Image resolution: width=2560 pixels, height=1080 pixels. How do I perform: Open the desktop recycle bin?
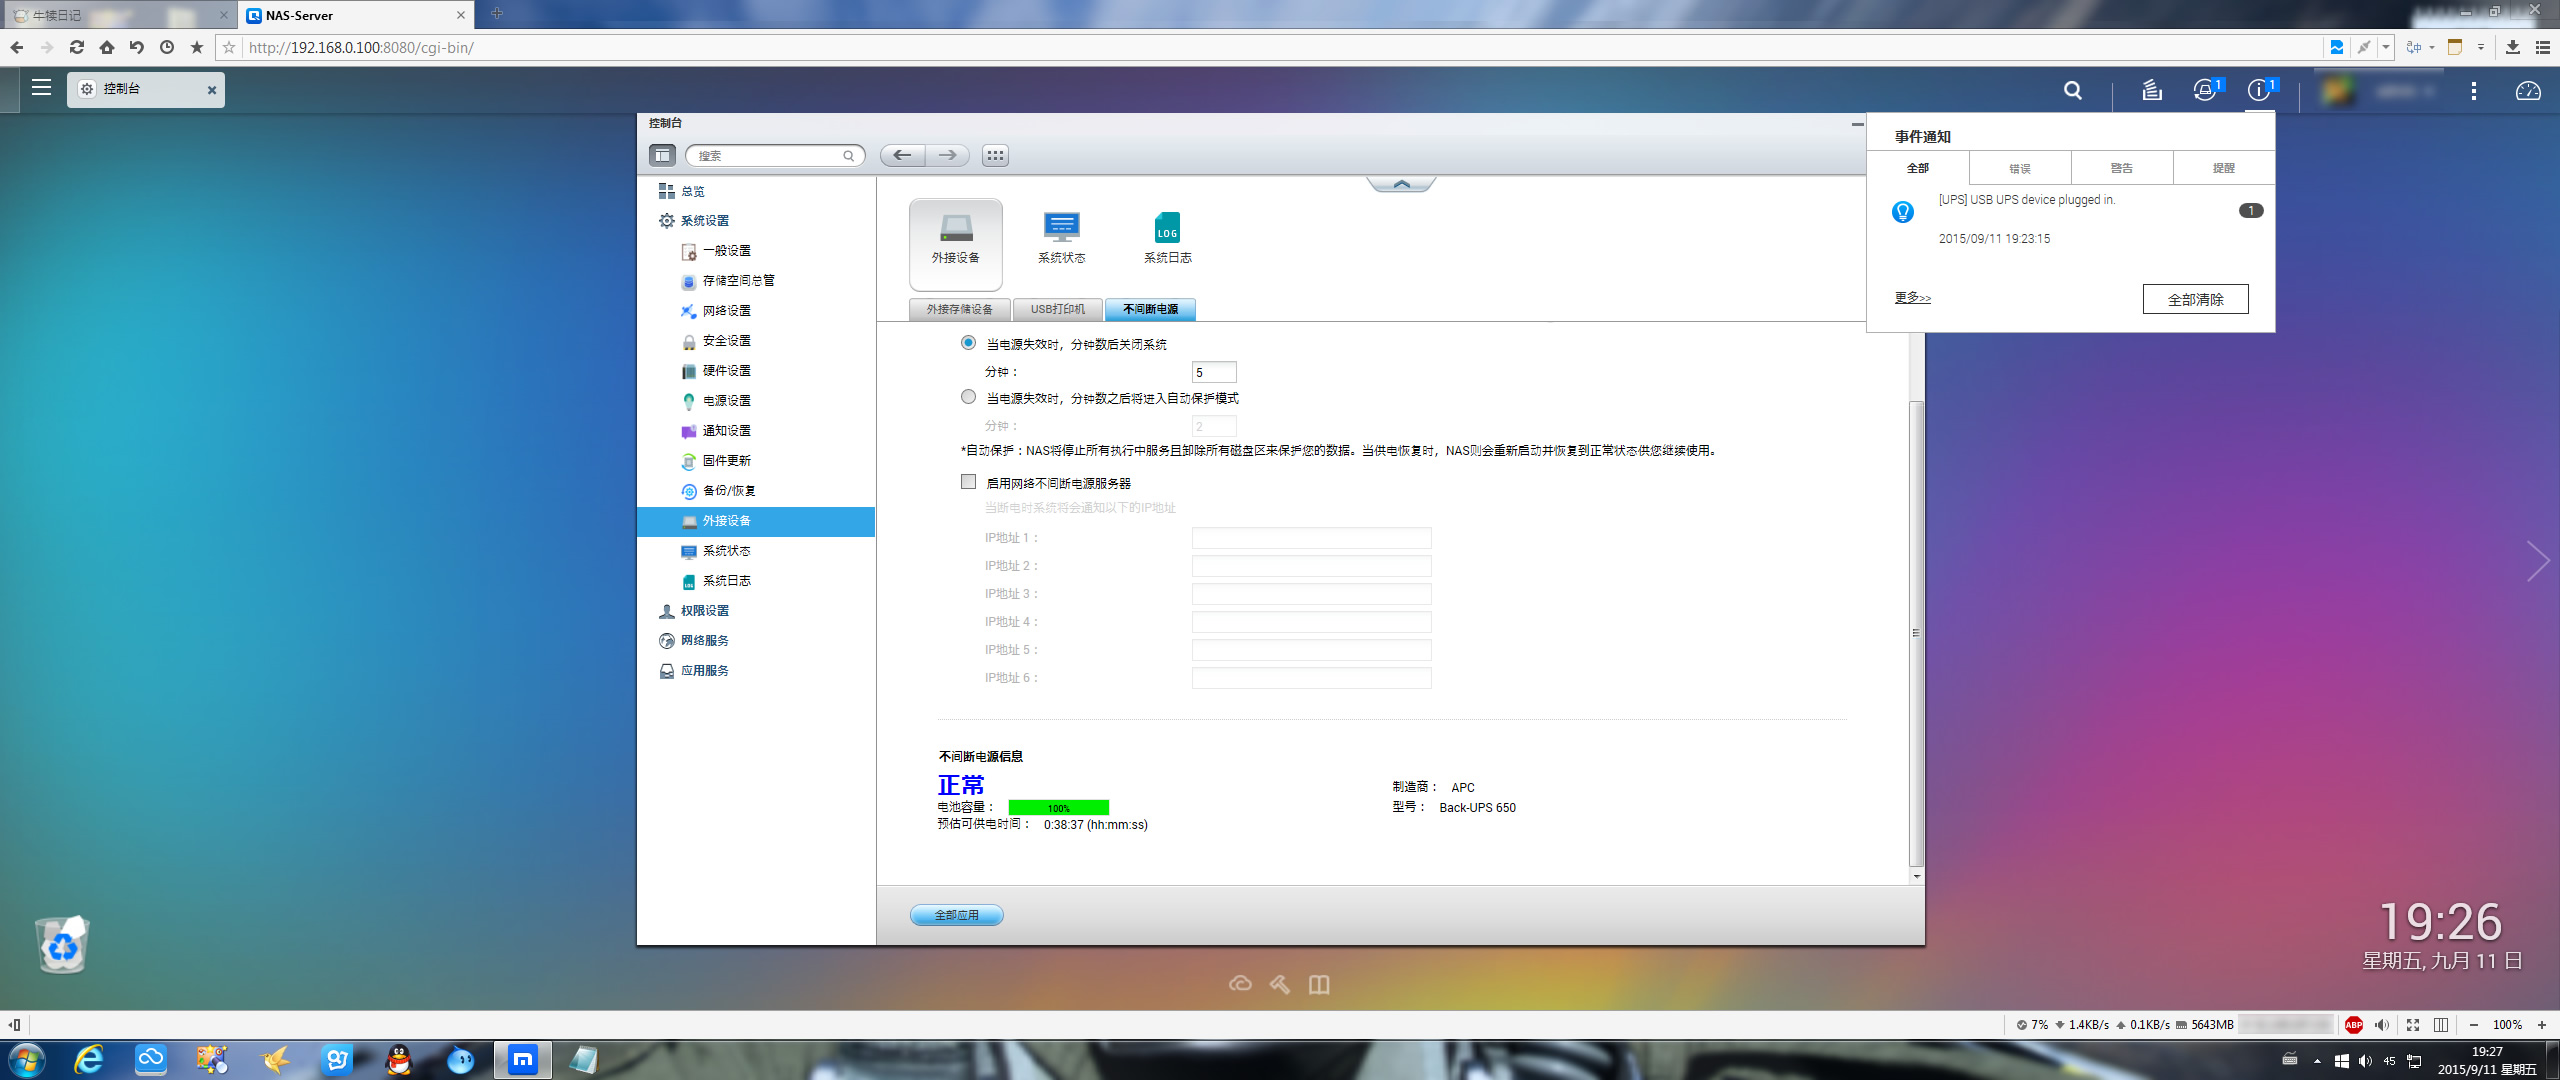click(x=63, y=943)
